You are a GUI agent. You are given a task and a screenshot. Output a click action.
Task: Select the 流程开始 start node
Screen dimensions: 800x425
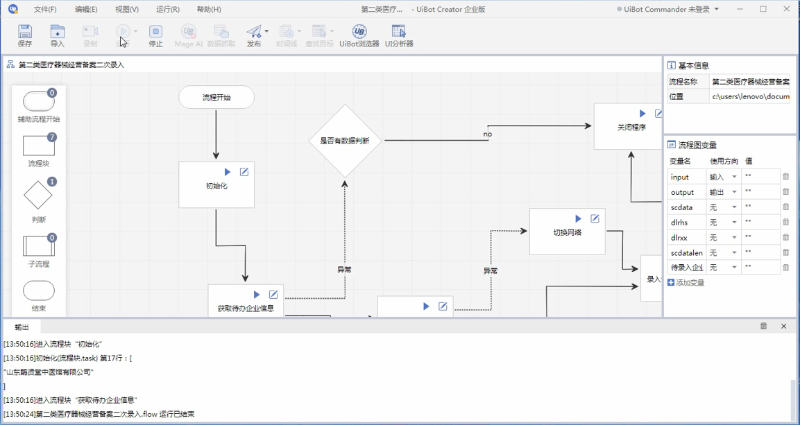(216, 97)
